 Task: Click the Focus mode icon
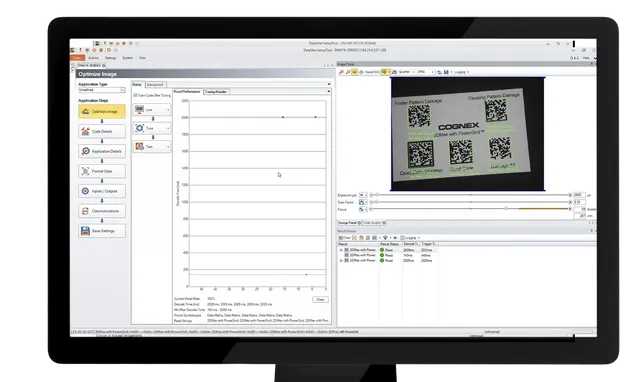click(x=362, y=209)
